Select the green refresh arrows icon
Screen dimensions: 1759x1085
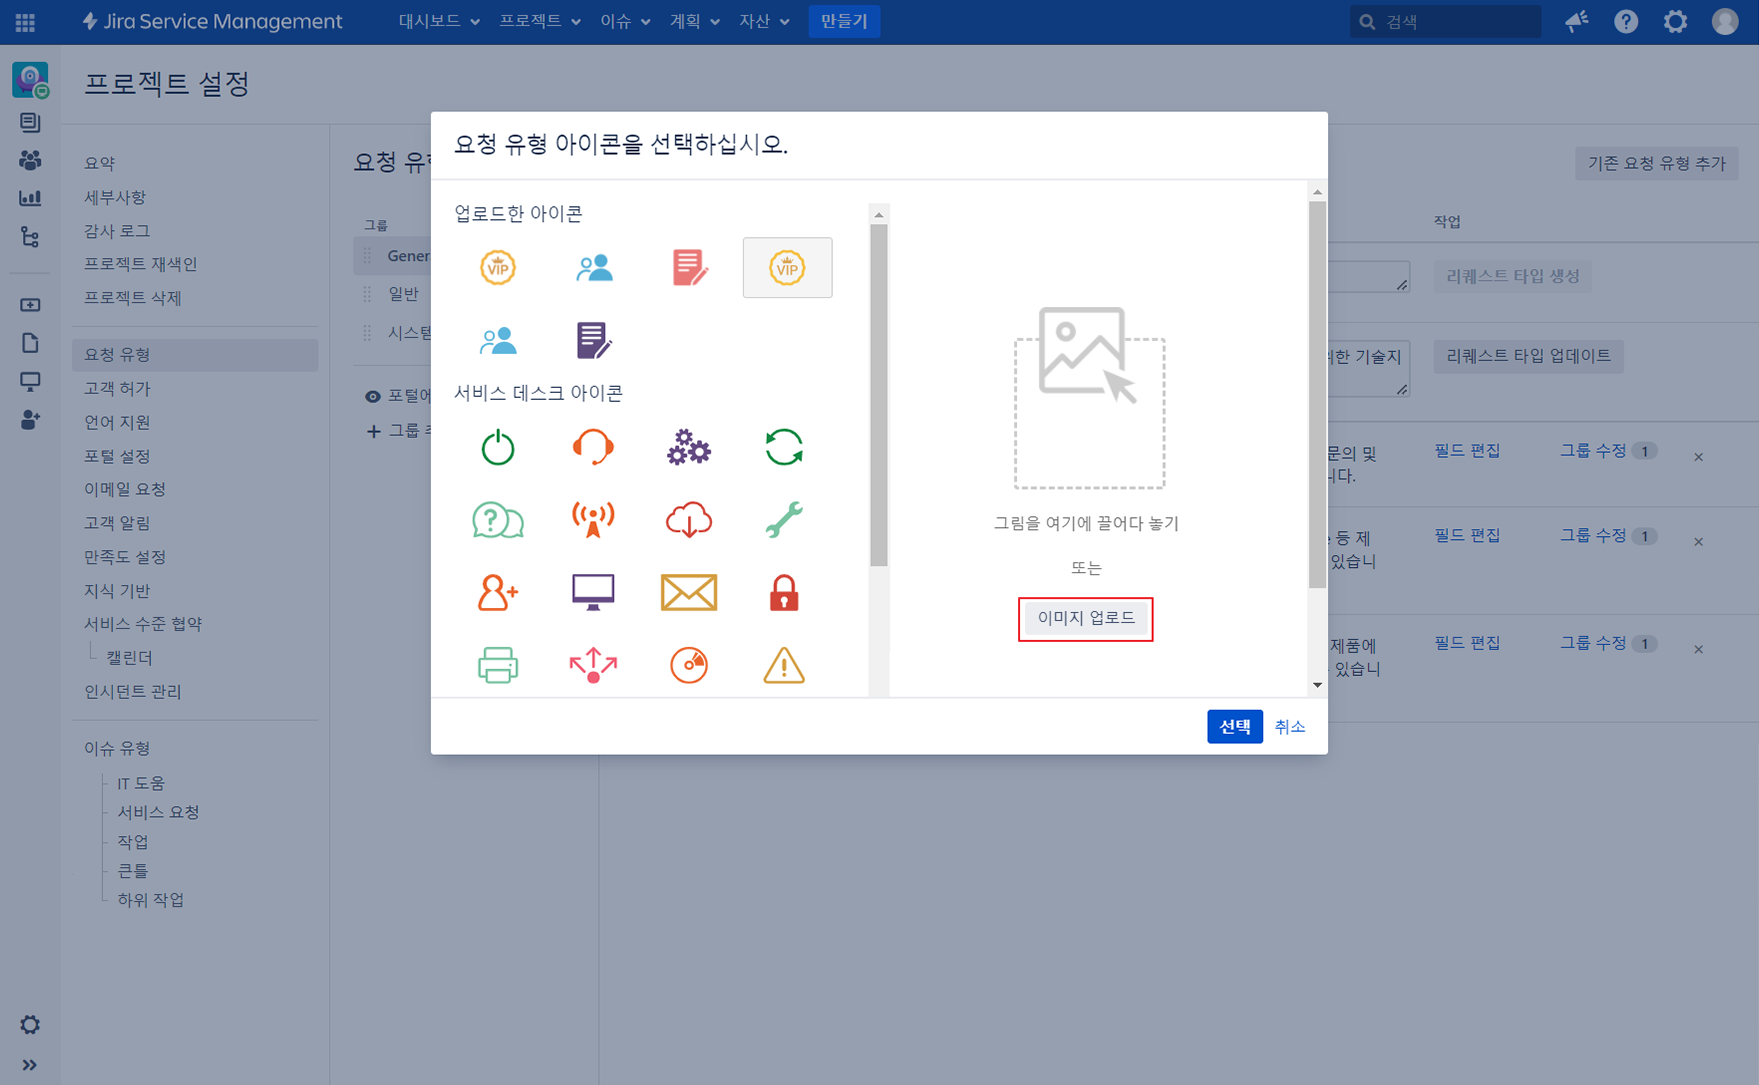[x=784, y=447]
